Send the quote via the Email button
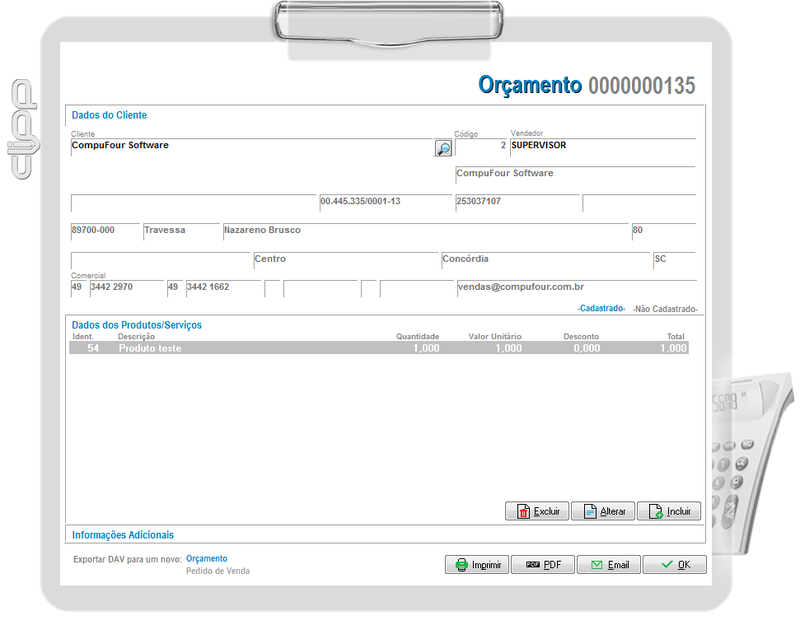800x639 pixels. click(x=609, y=565)
